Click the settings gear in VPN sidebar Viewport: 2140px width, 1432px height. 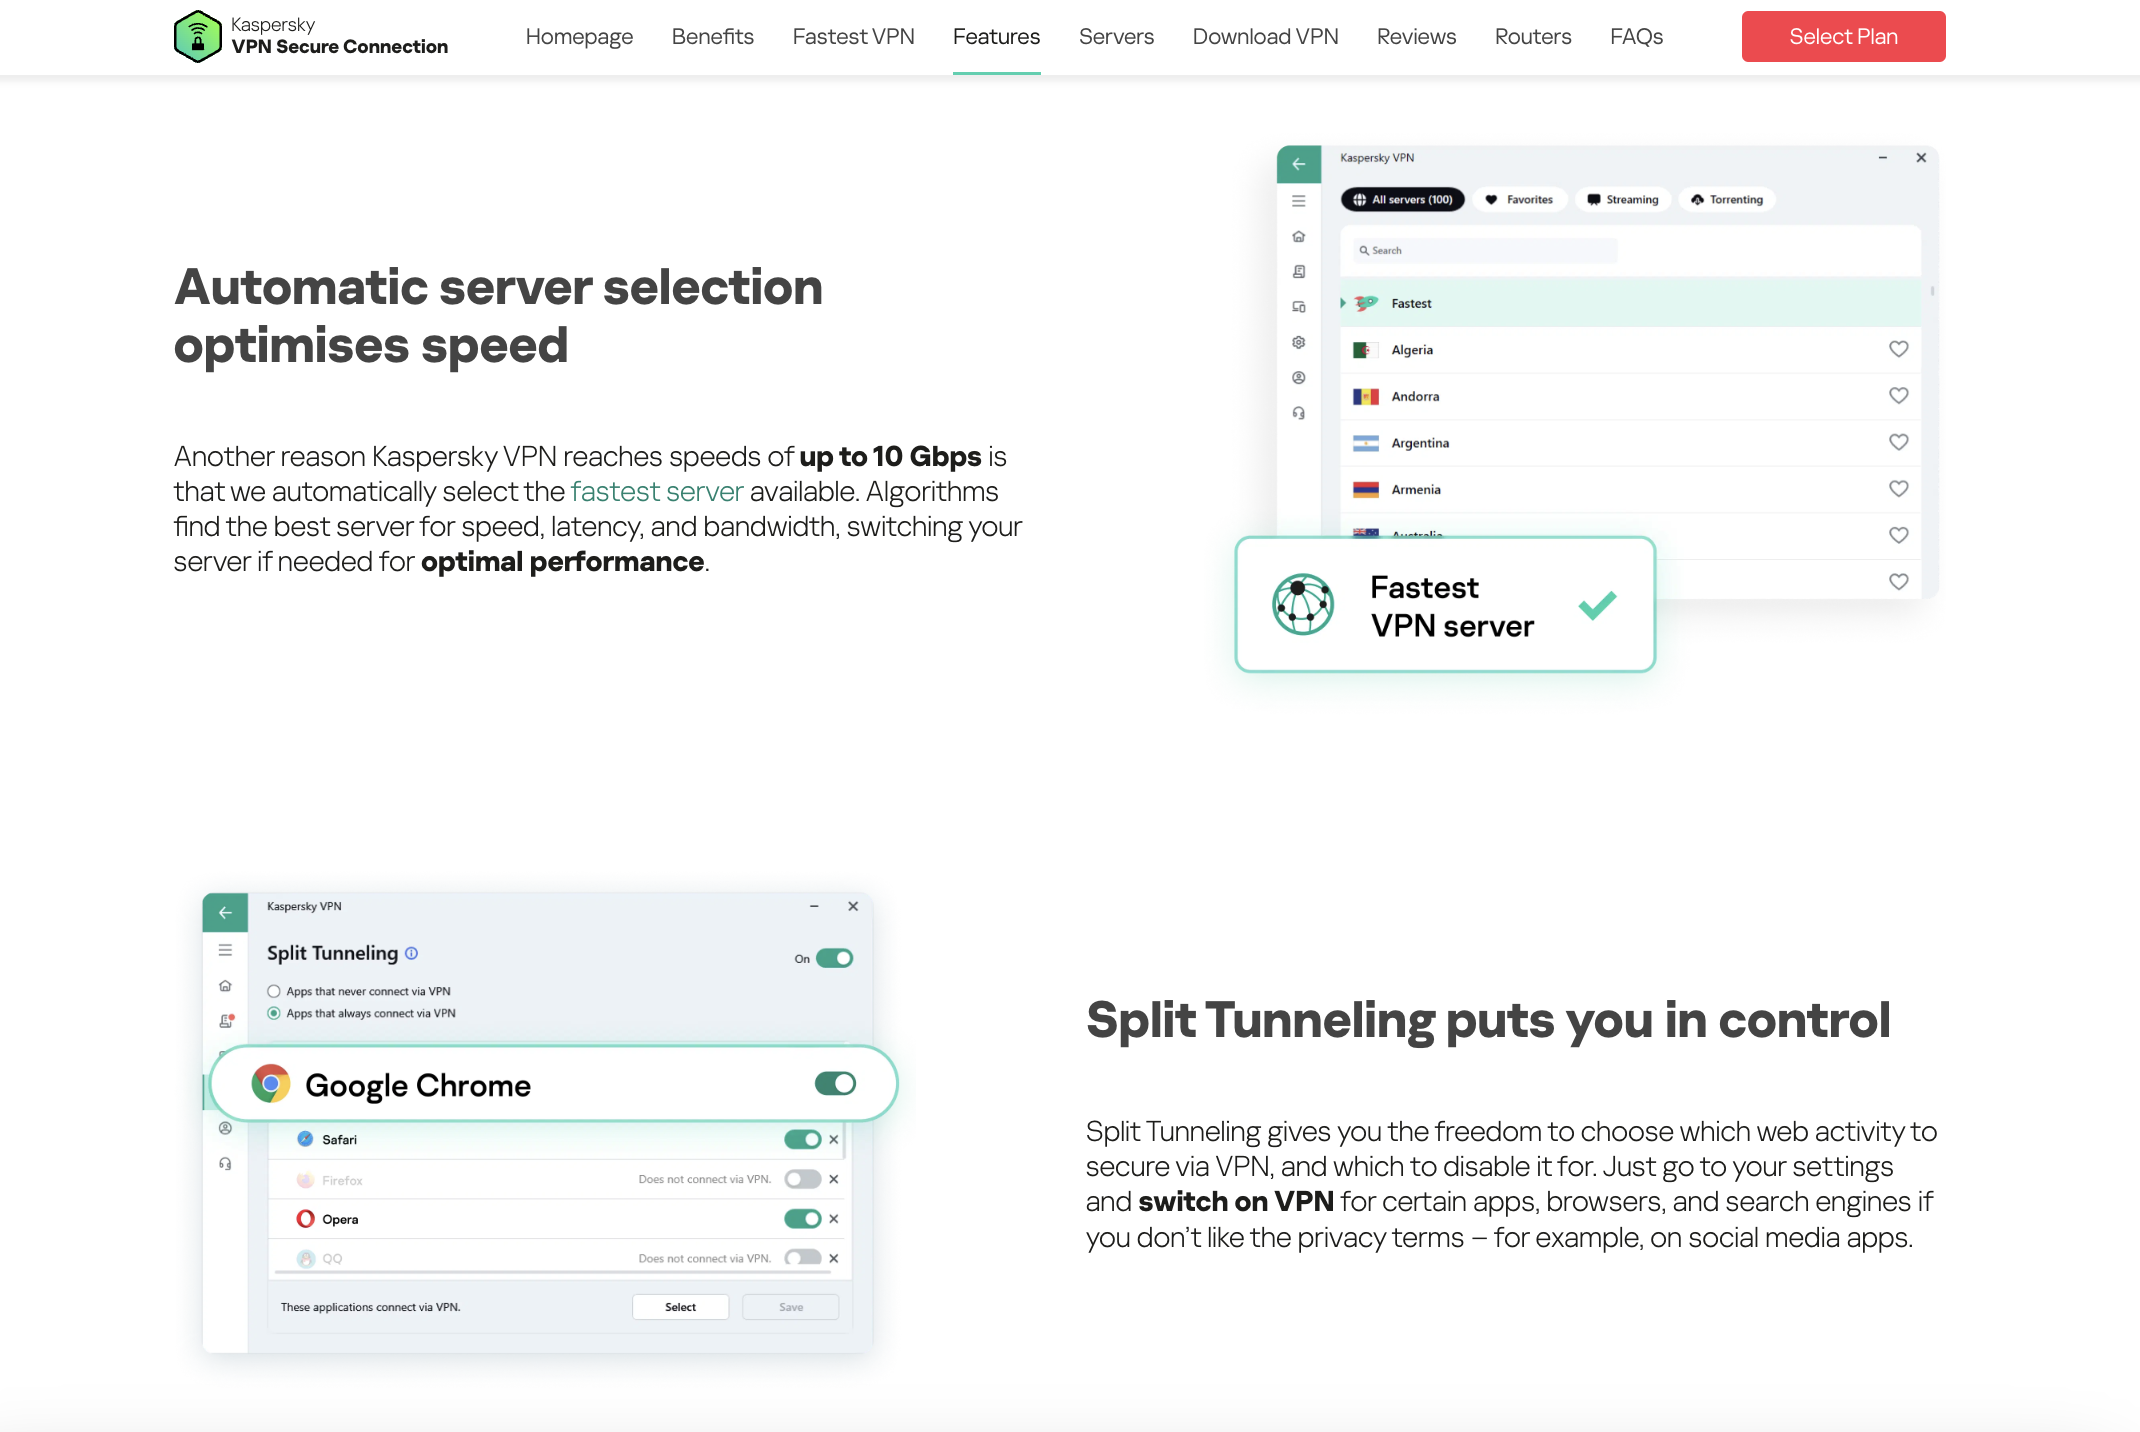(x=1298, y=342)
